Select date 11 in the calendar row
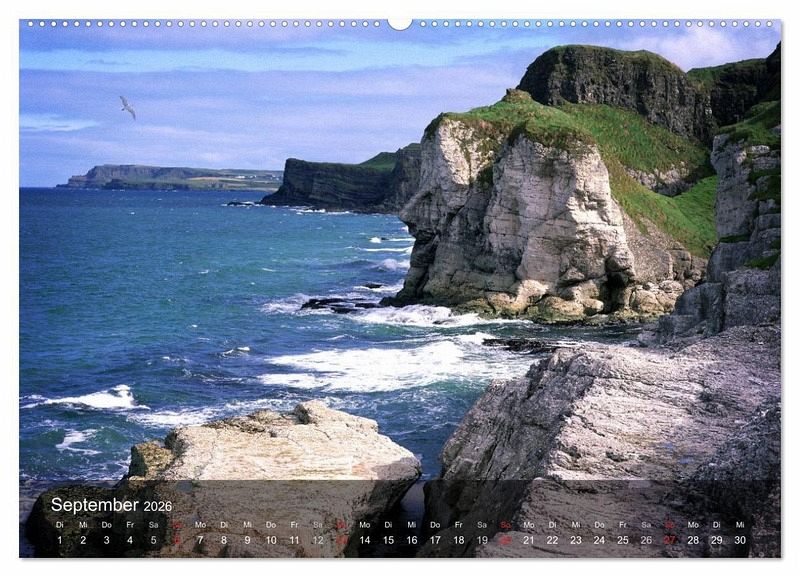Viewport: 800px width, 577px height. [294, 540]
